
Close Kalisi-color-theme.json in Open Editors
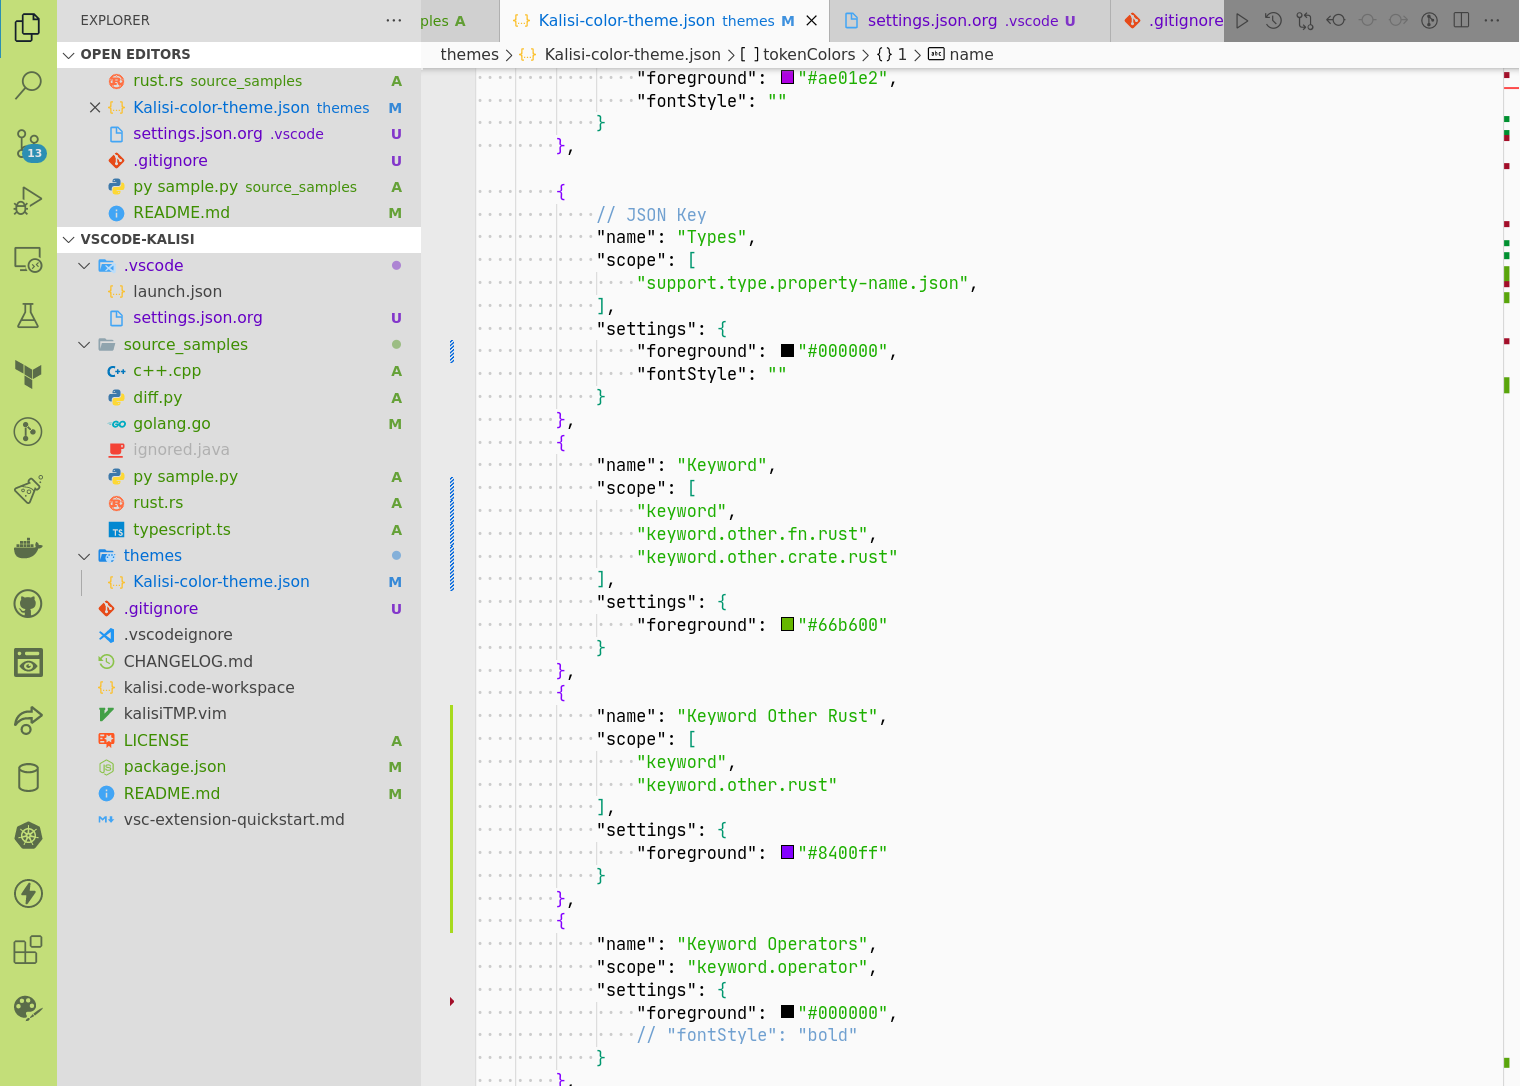pyautogui.click(x=95, y=107)
